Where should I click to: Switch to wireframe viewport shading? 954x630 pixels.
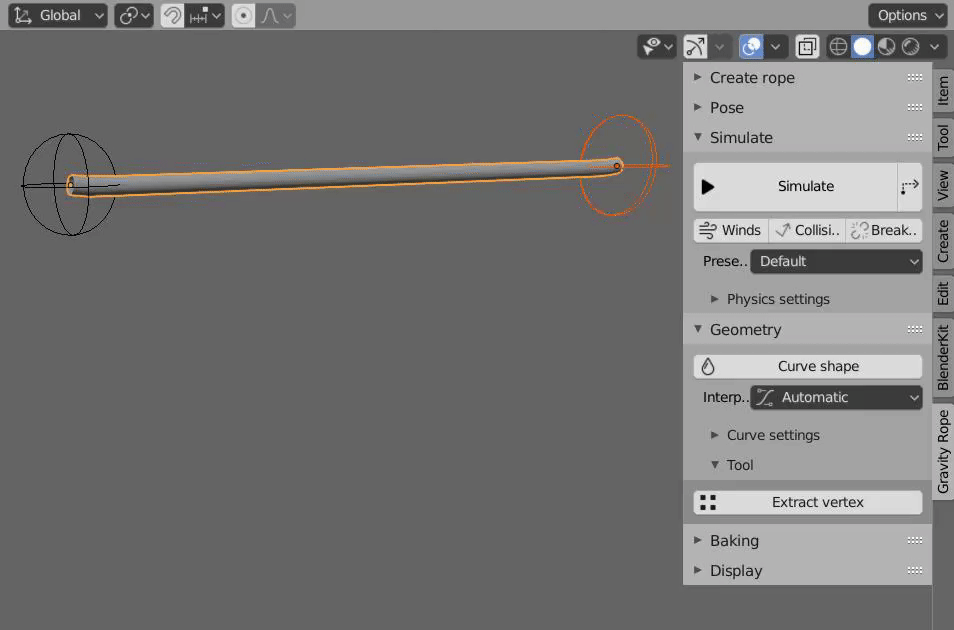coord(839,46)
